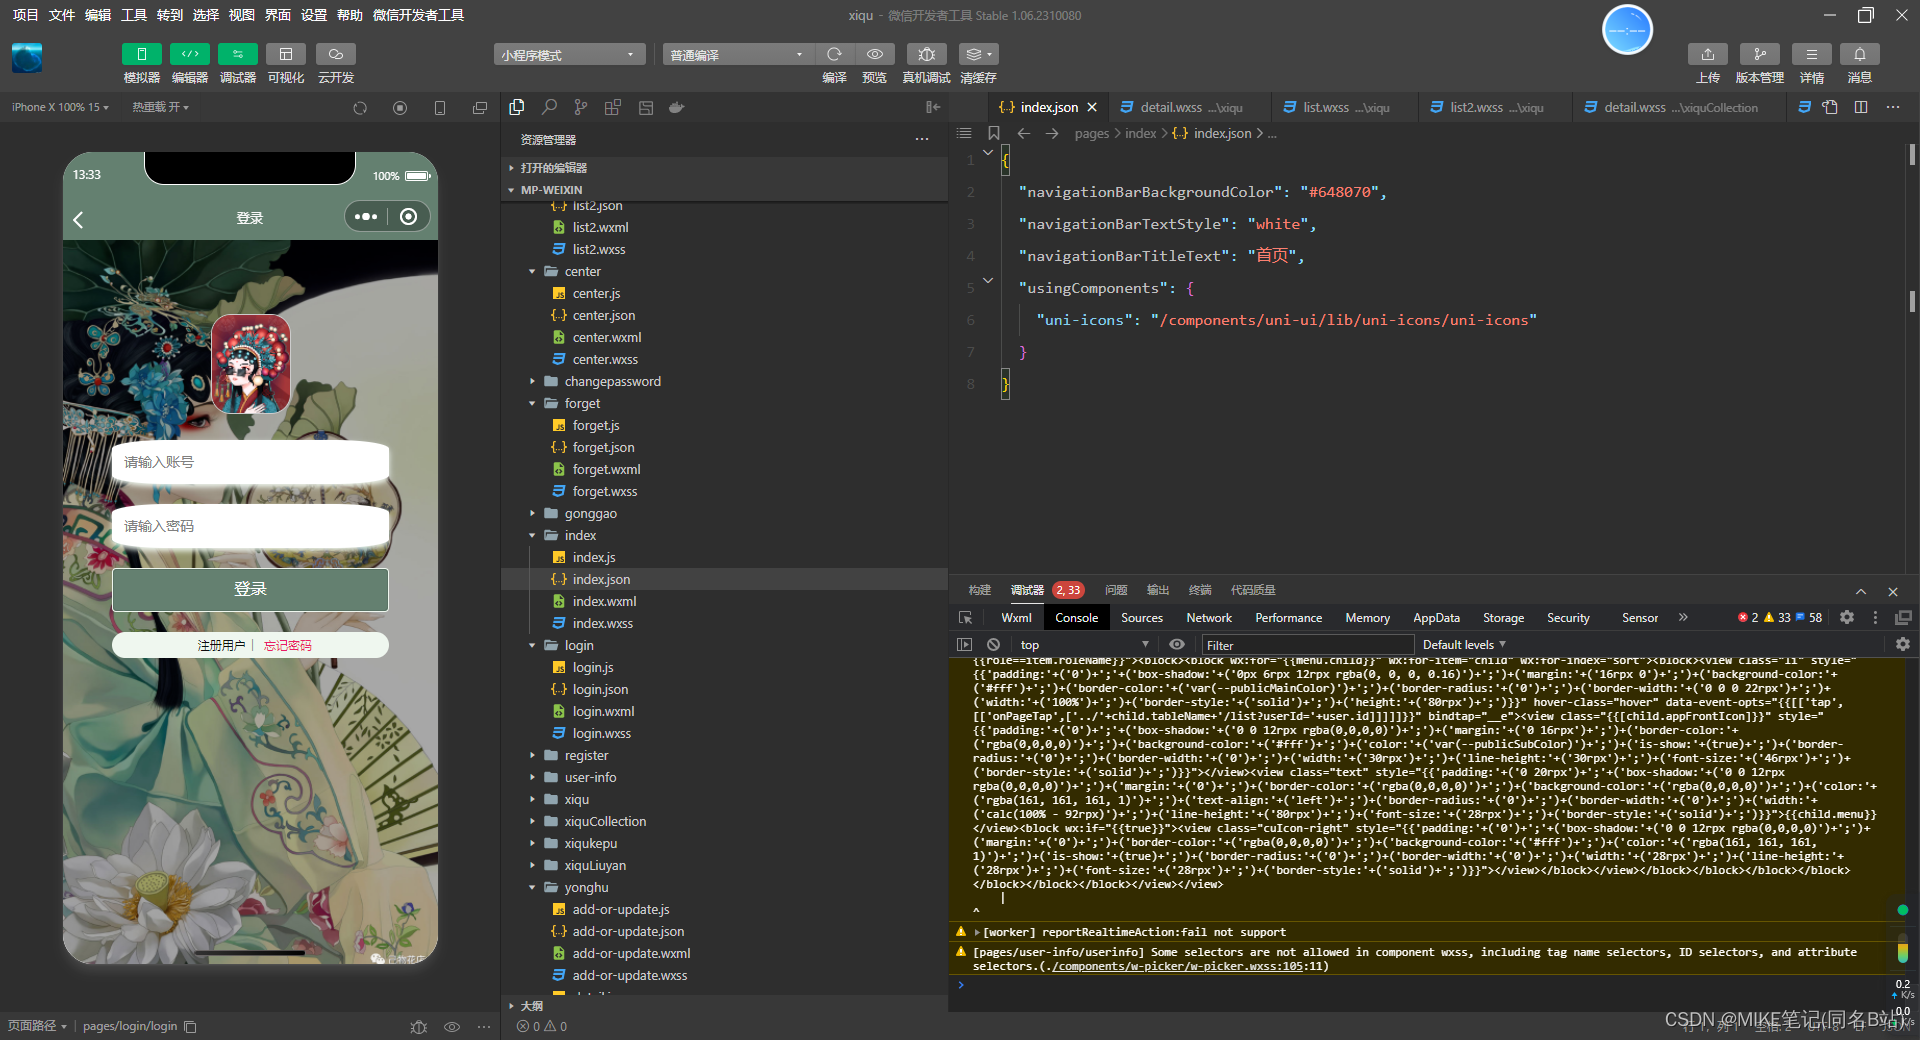Click the clear console icon

993,645
